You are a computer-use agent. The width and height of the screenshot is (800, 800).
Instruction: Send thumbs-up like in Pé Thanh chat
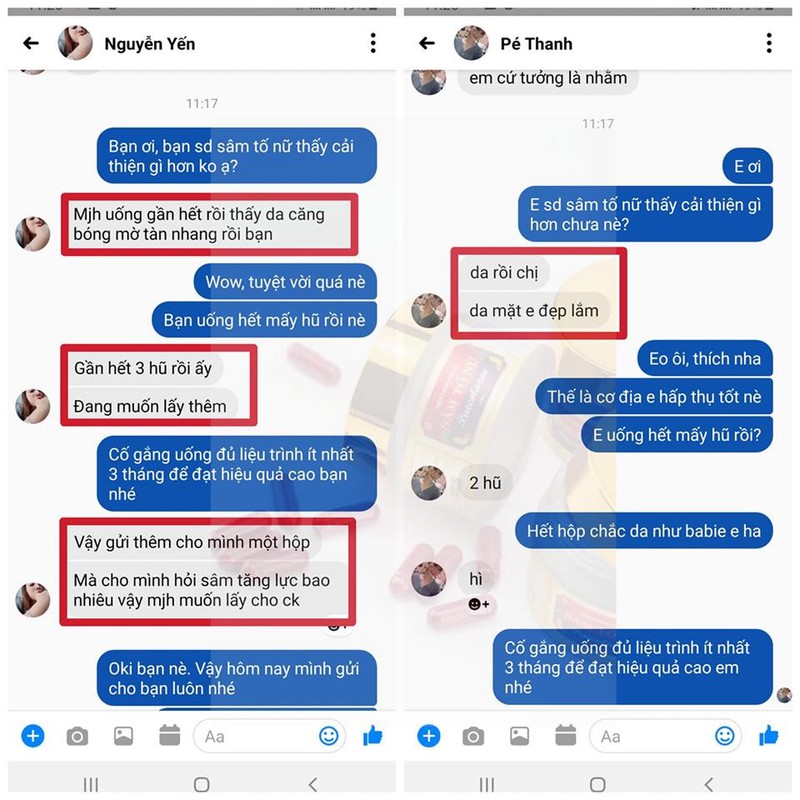769,735
